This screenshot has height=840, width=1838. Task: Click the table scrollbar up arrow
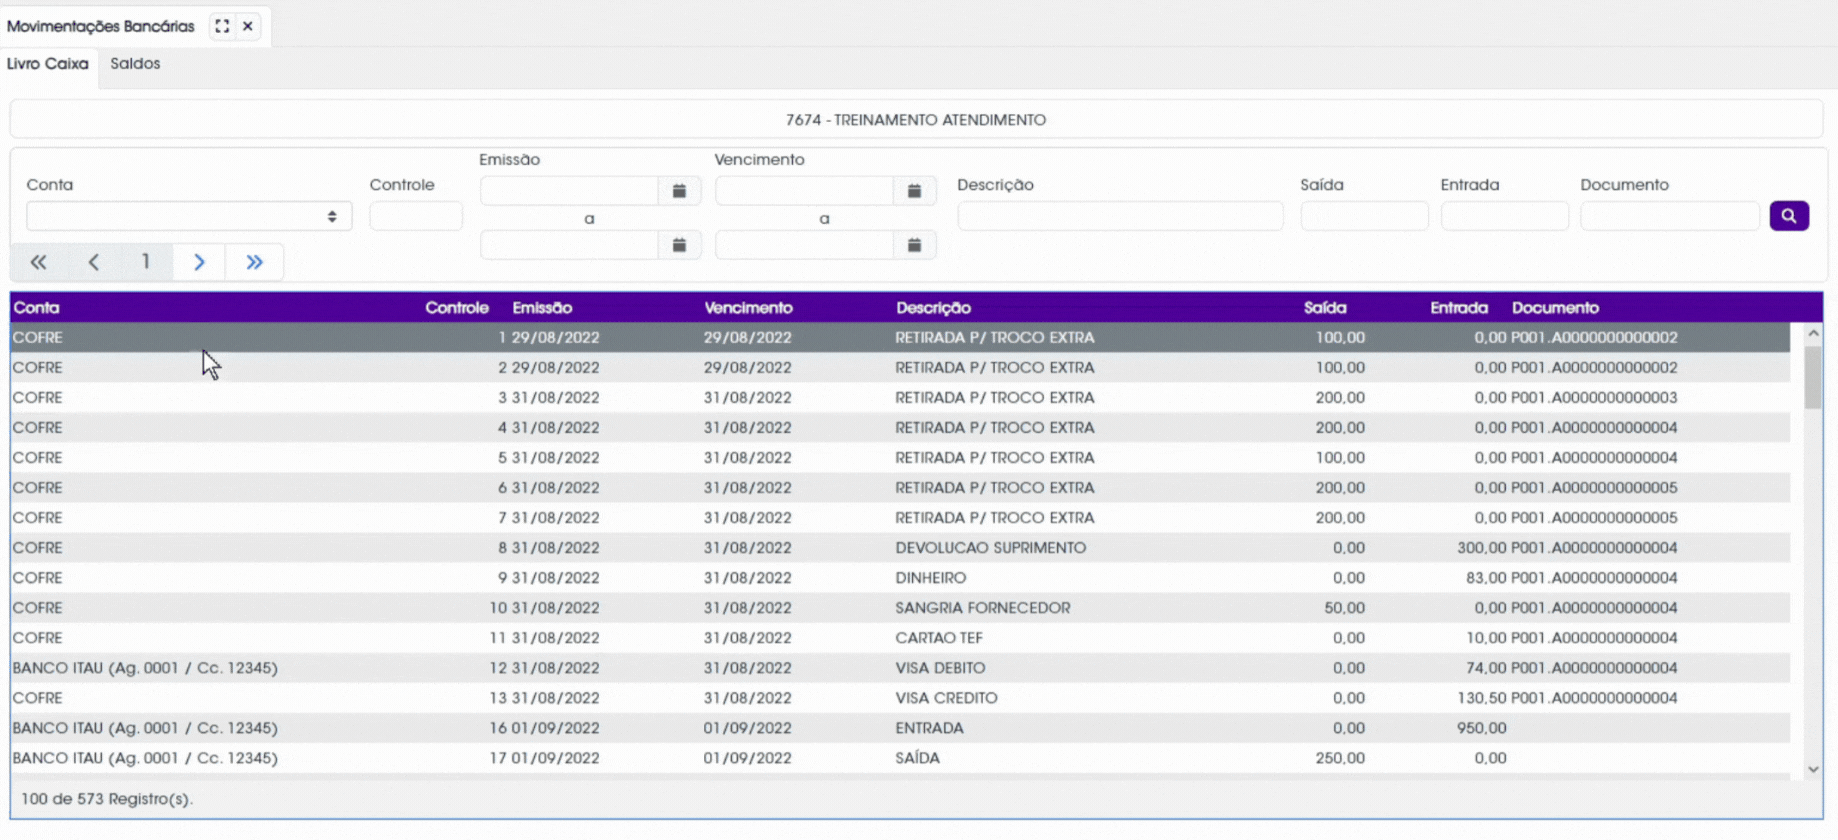(1813, 333)
